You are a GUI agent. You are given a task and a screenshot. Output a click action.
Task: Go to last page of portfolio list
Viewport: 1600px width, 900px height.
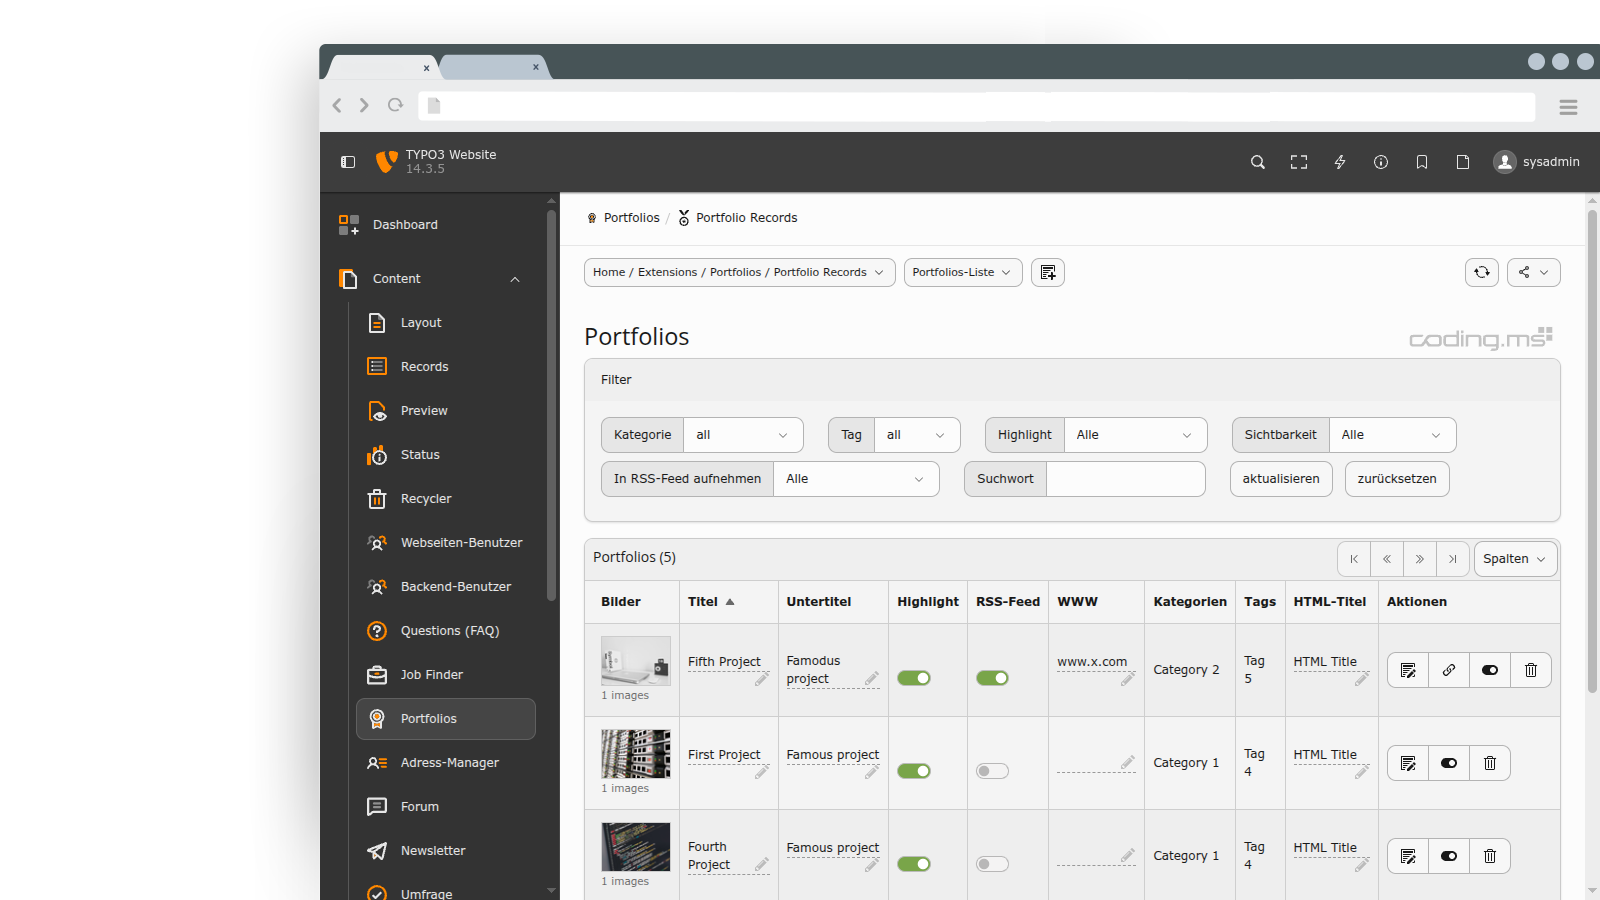[1453, 559]
